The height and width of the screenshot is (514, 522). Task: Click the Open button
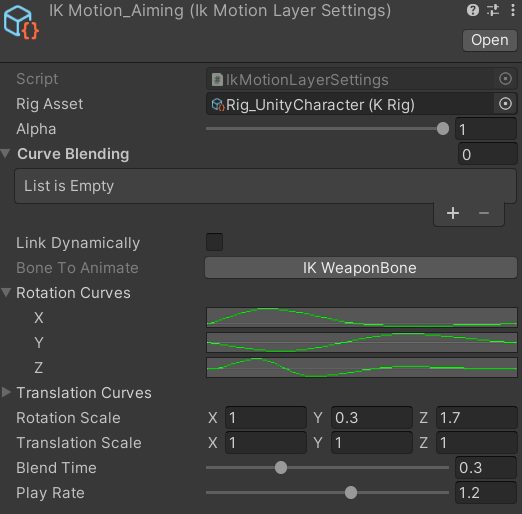click(x=489, y=40)
